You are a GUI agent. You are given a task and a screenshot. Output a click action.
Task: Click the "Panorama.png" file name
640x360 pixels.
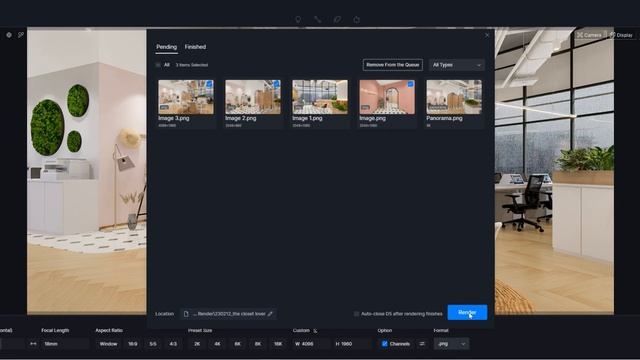tap(444, 118)
